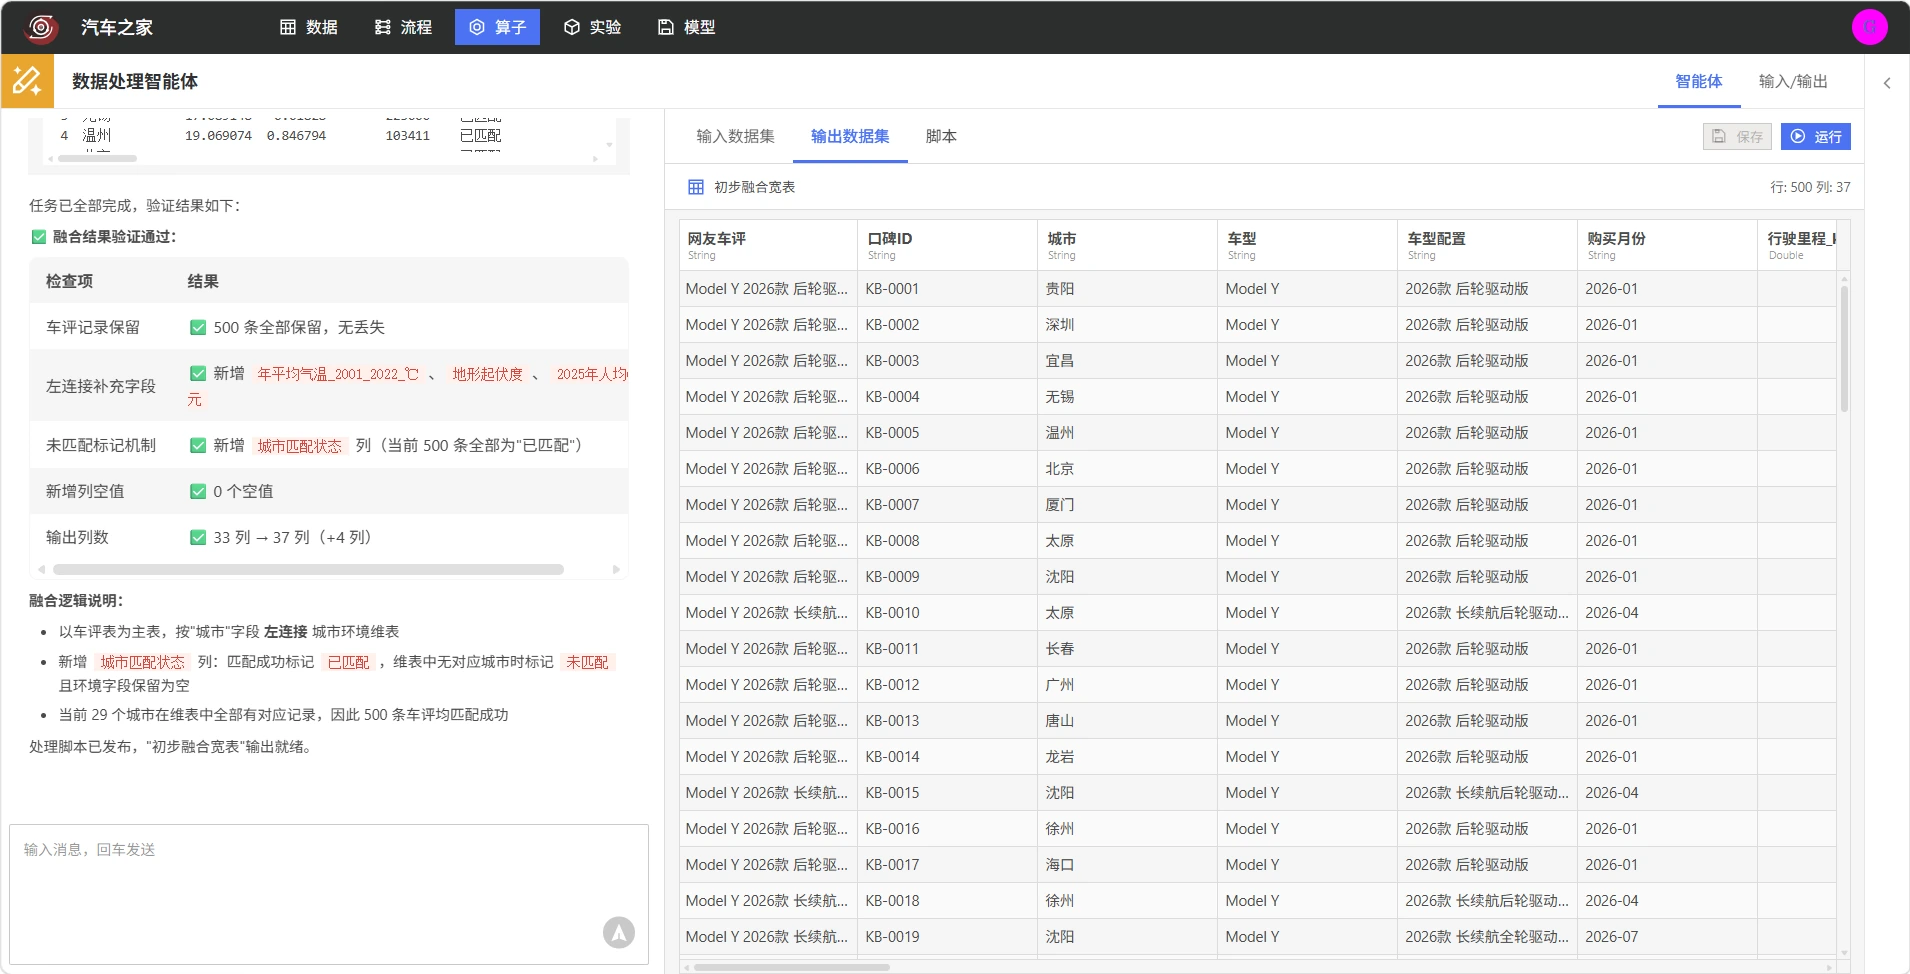Click the 龙岩 city cell
The width and height of the screenshot is (1910, 974).
click(1127, 757)
